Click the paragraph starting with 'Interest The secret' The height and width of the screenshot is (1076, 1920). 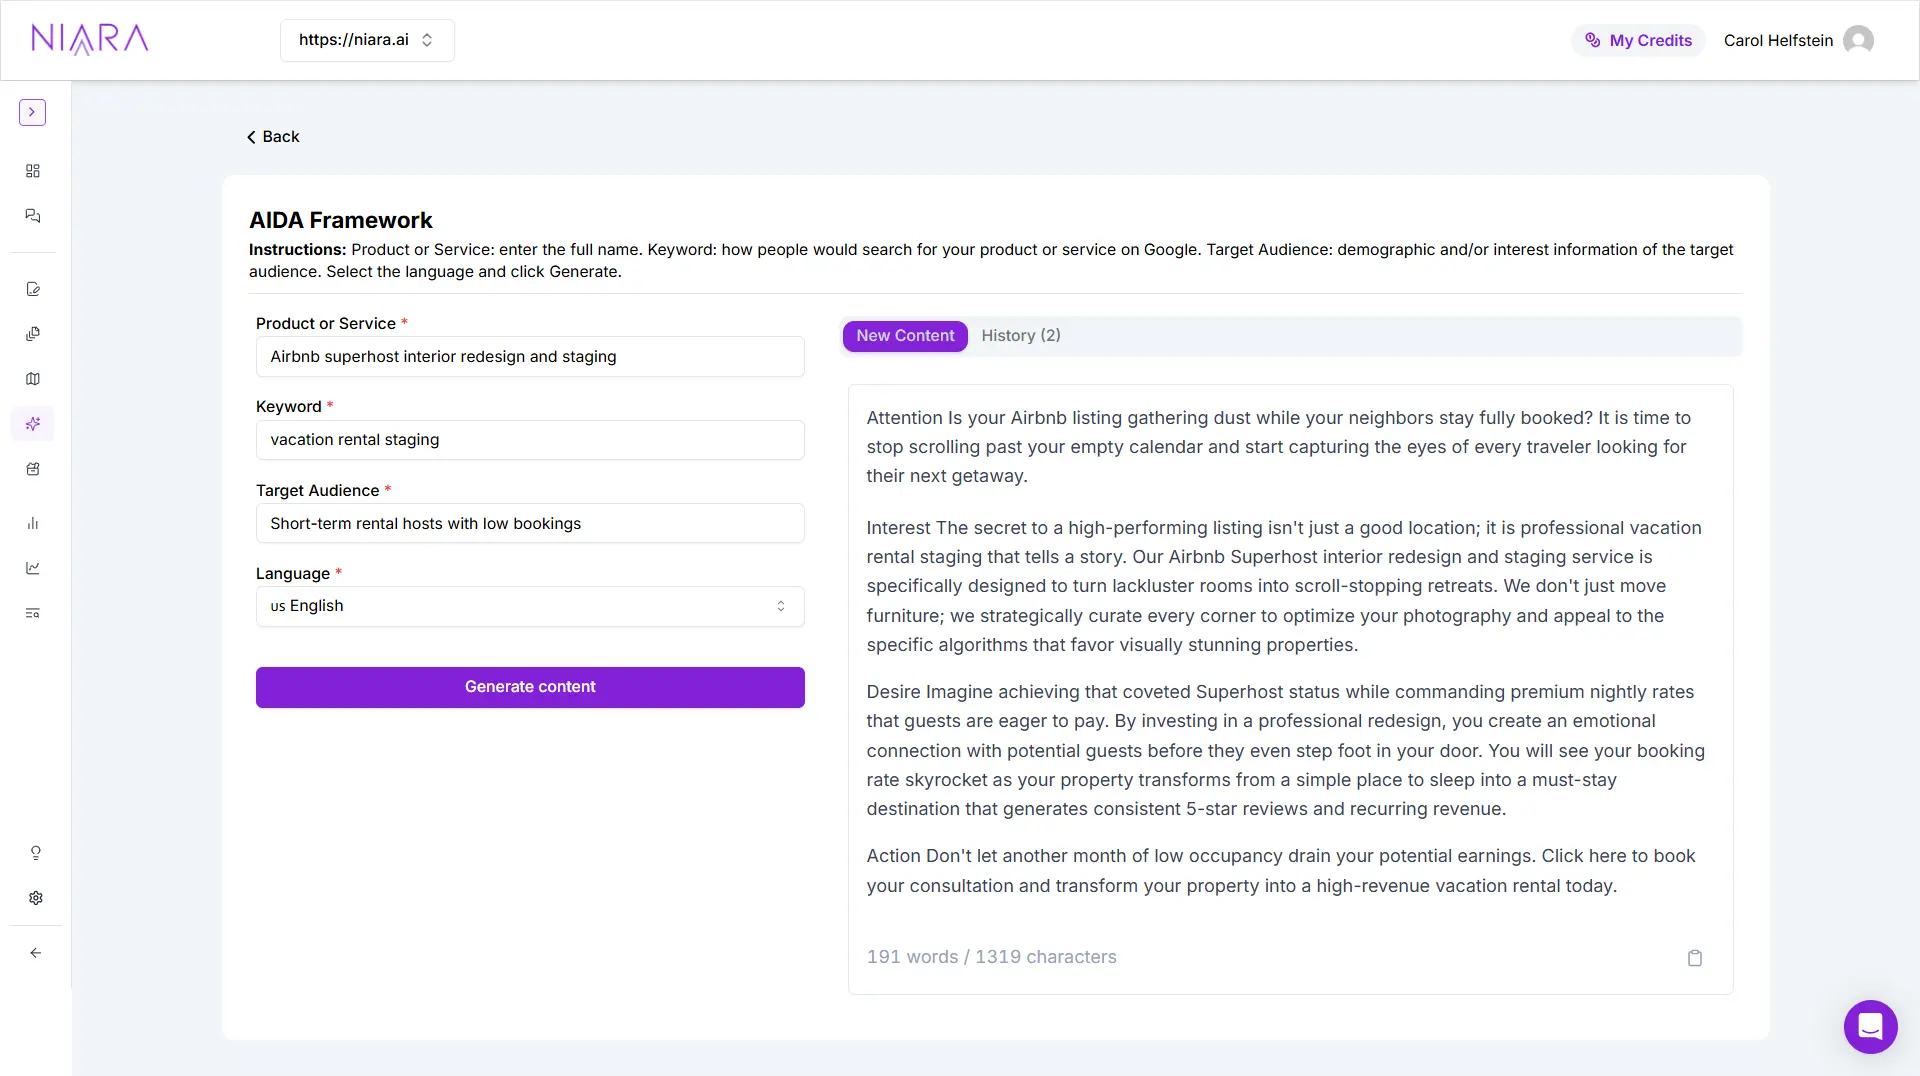pyautogui.click(x=1284, y=586)
